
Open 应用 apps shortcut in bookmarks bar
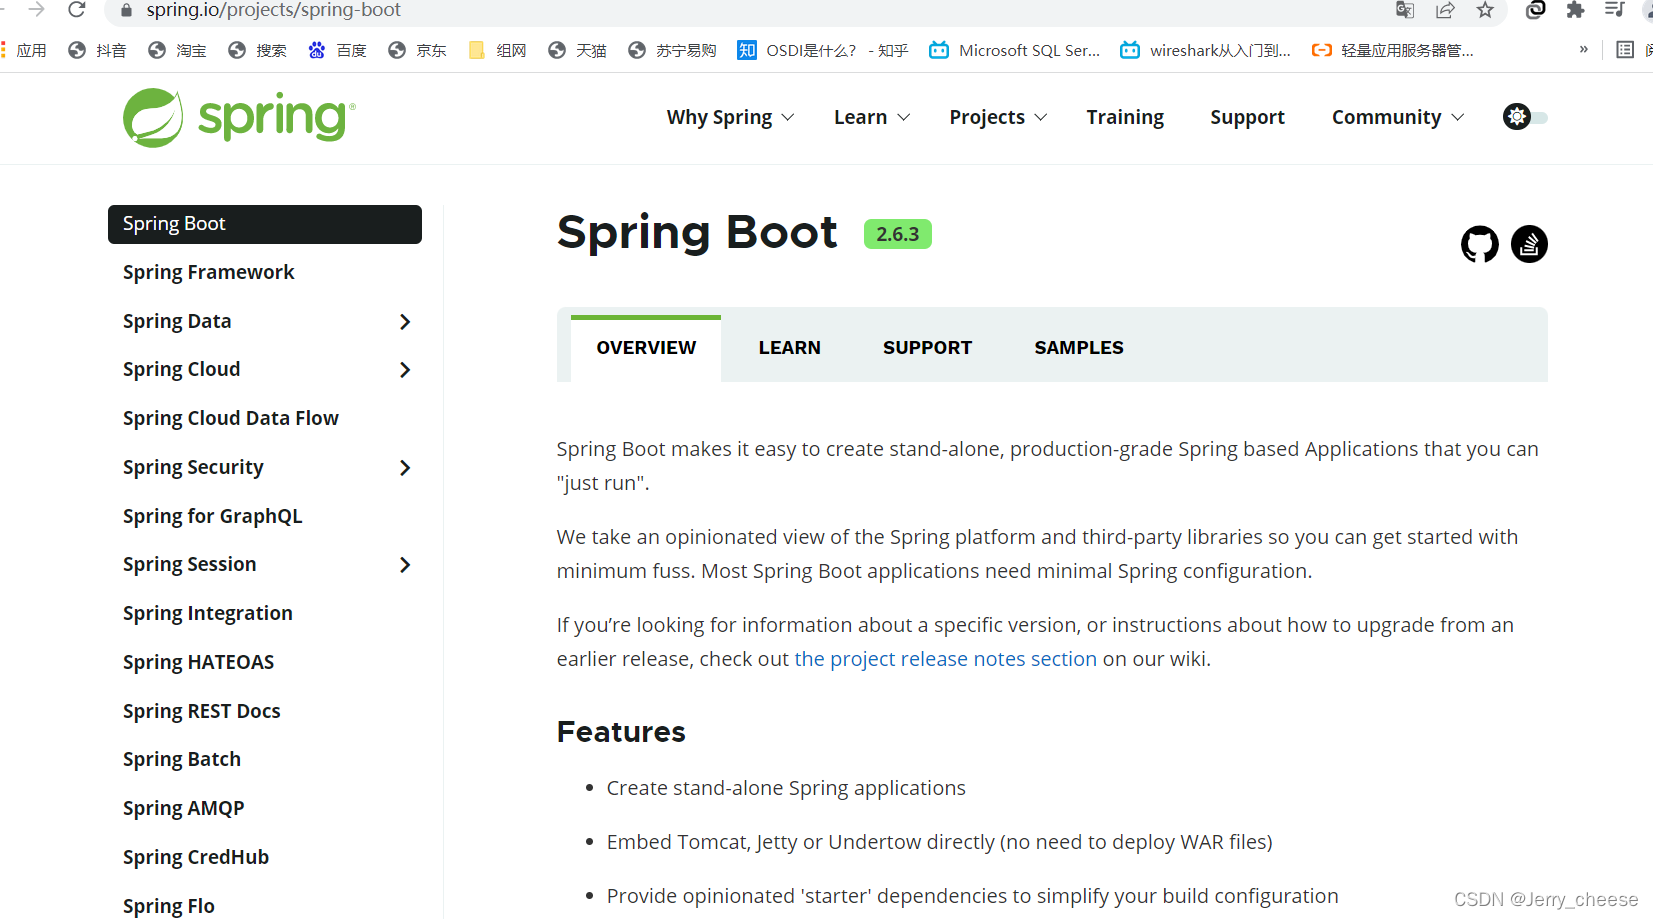pyautogui.click(x=24, y=50)
